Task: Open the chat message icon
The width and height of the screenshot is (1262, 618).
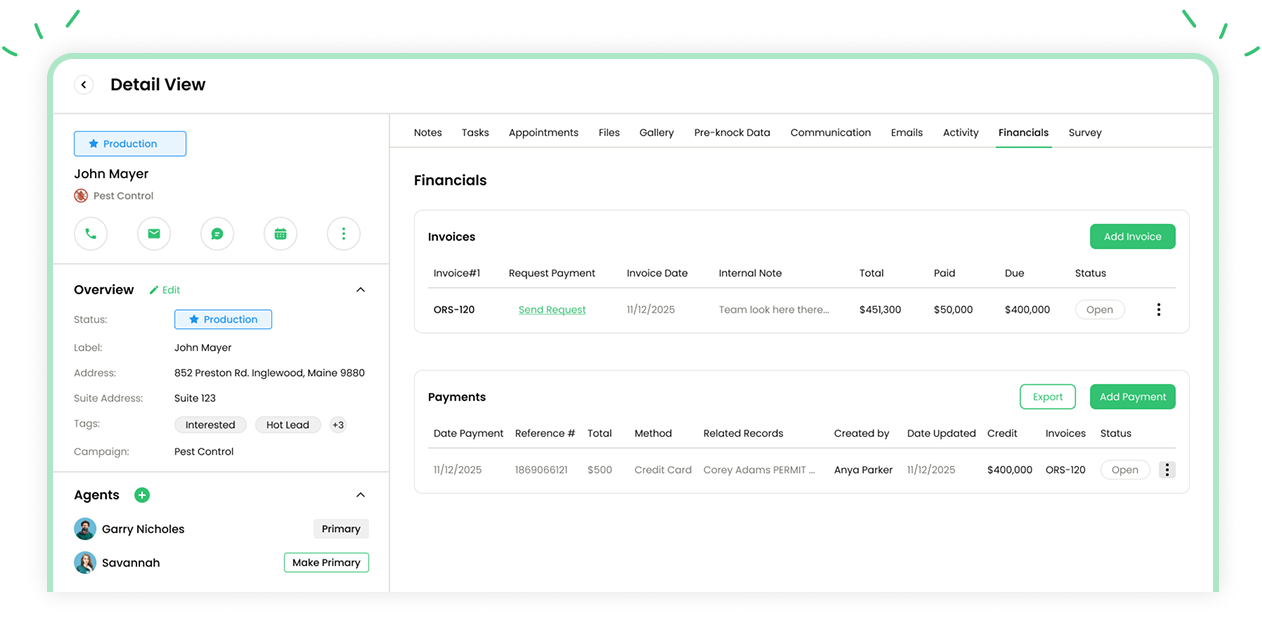Action: [217, 234]
